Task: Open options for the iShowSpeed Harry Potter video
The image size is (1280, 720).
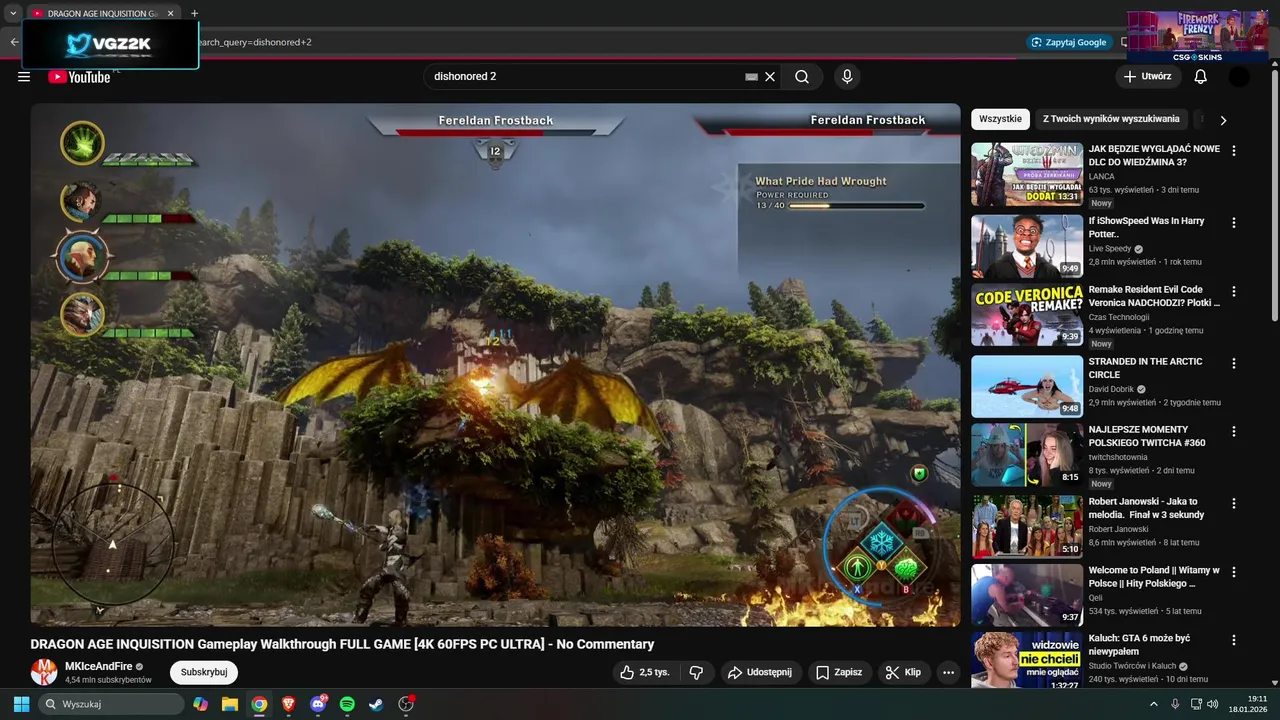Action: coord(1233,223)
